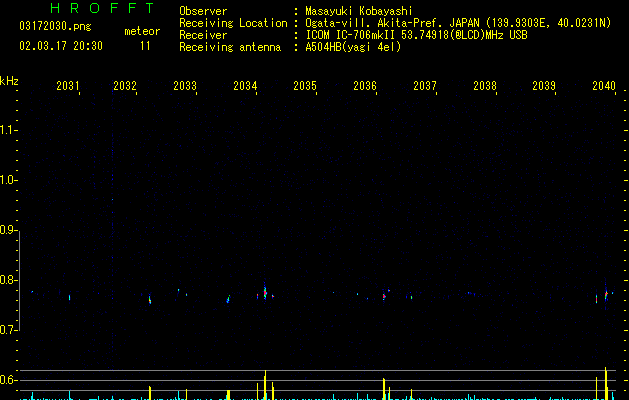Click the kHz axis unit label
The image size is (629, 400).
(9, 81)
